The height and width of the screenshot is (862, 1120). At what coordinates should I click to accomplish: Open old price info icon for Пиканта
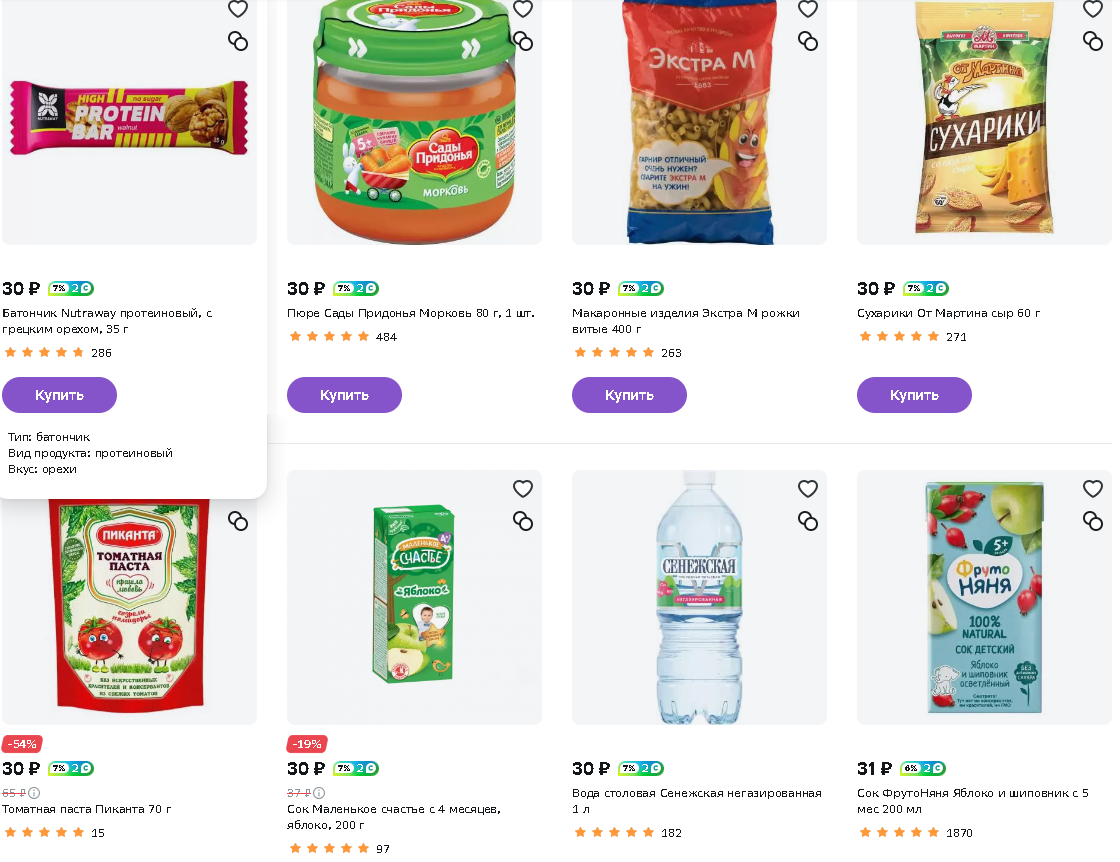(34, 793)
